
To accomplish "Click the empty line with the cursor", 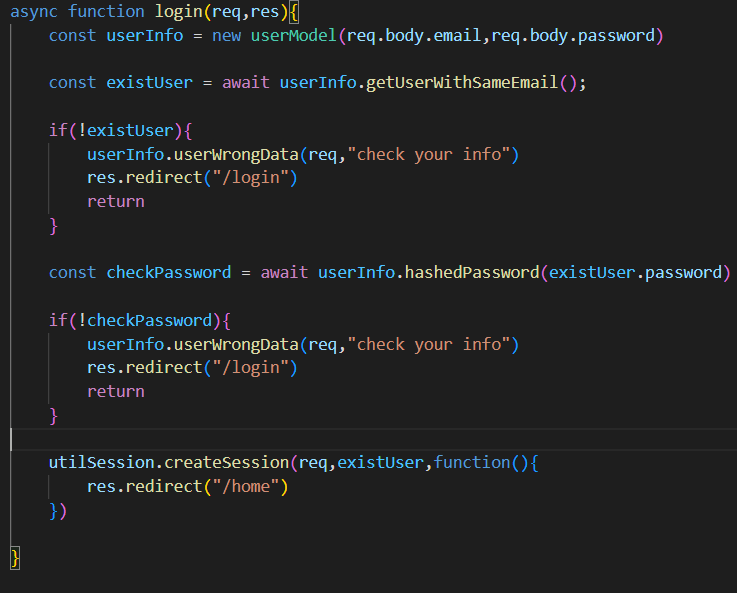I will [374, 439].
